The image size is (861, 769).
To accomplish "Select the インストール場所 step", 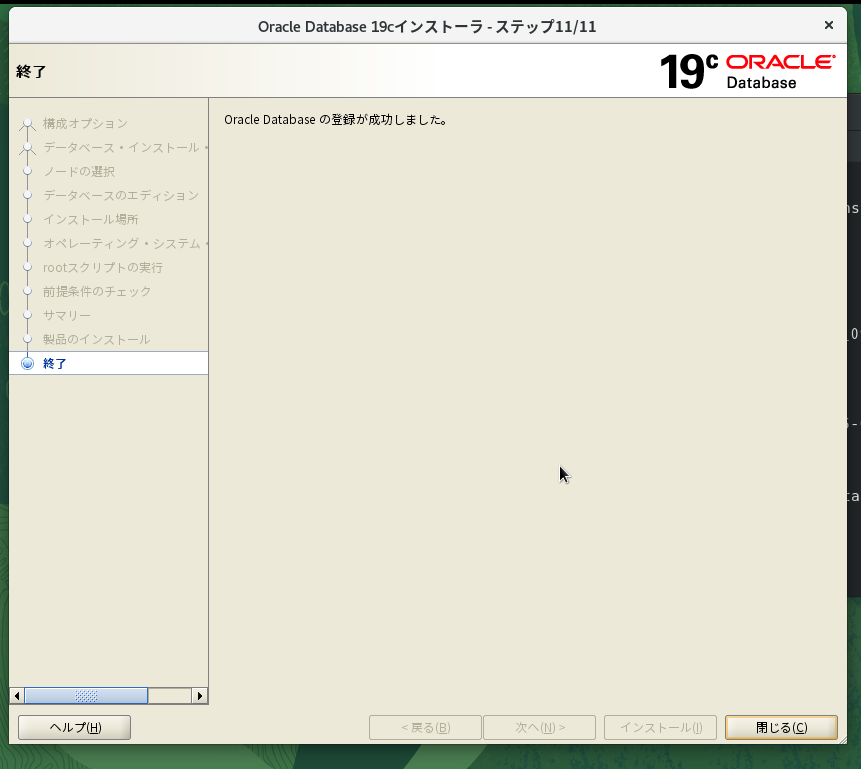I will point(91,219).
